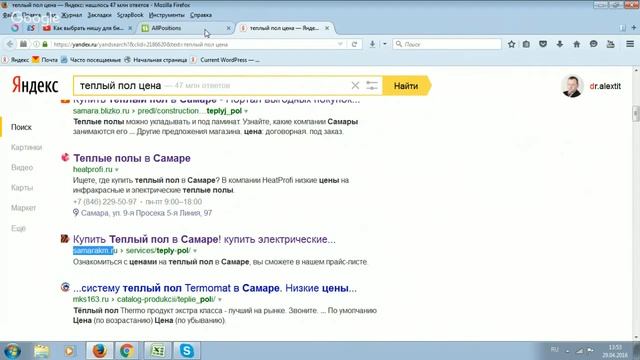Click the system tray clock
The width and height of the screenshot is (640, 360).
click(x=615, y=351)
